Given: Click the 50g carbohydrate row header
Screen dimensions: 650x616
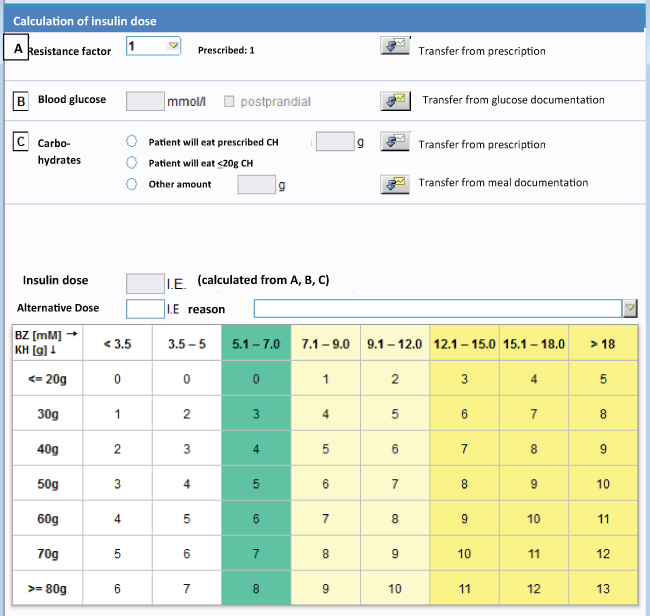Looking at the screenshot, I should tap(46, 484).
